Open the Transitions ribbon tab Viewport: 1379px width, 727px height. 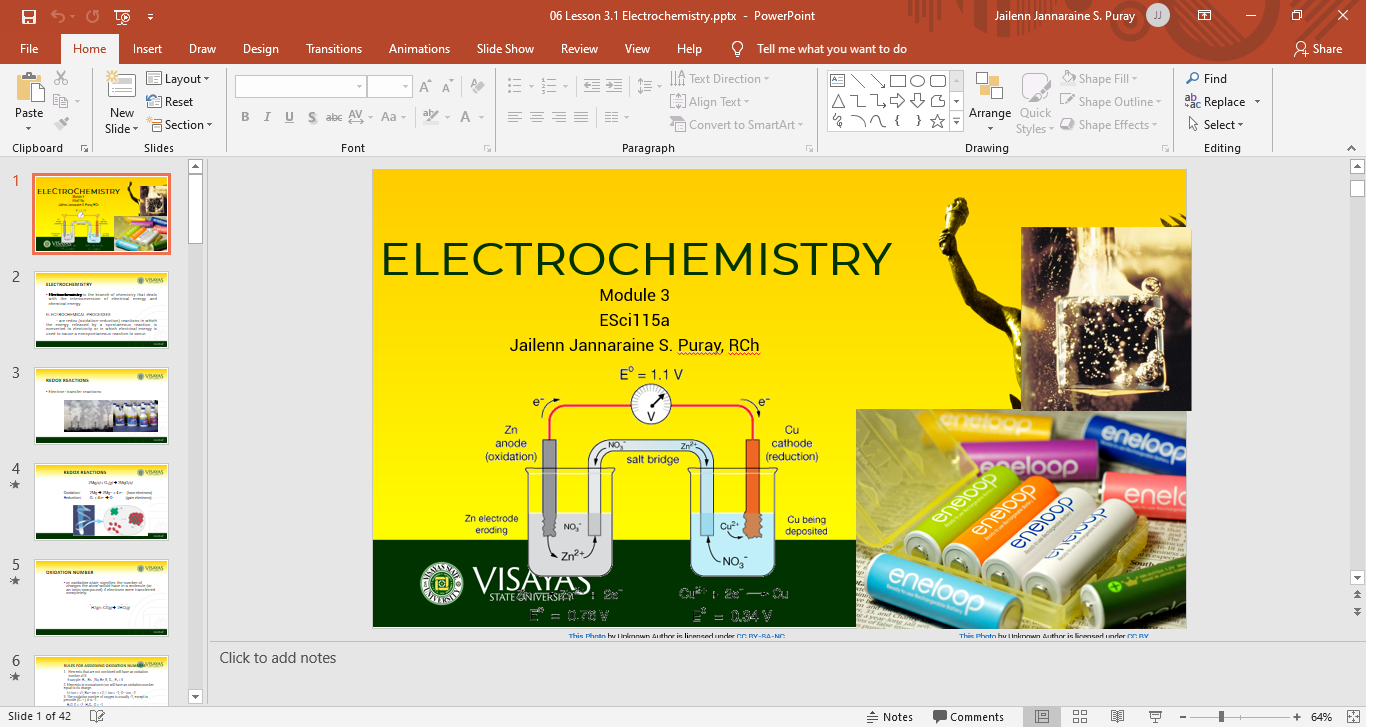click(x=334, y=49)
